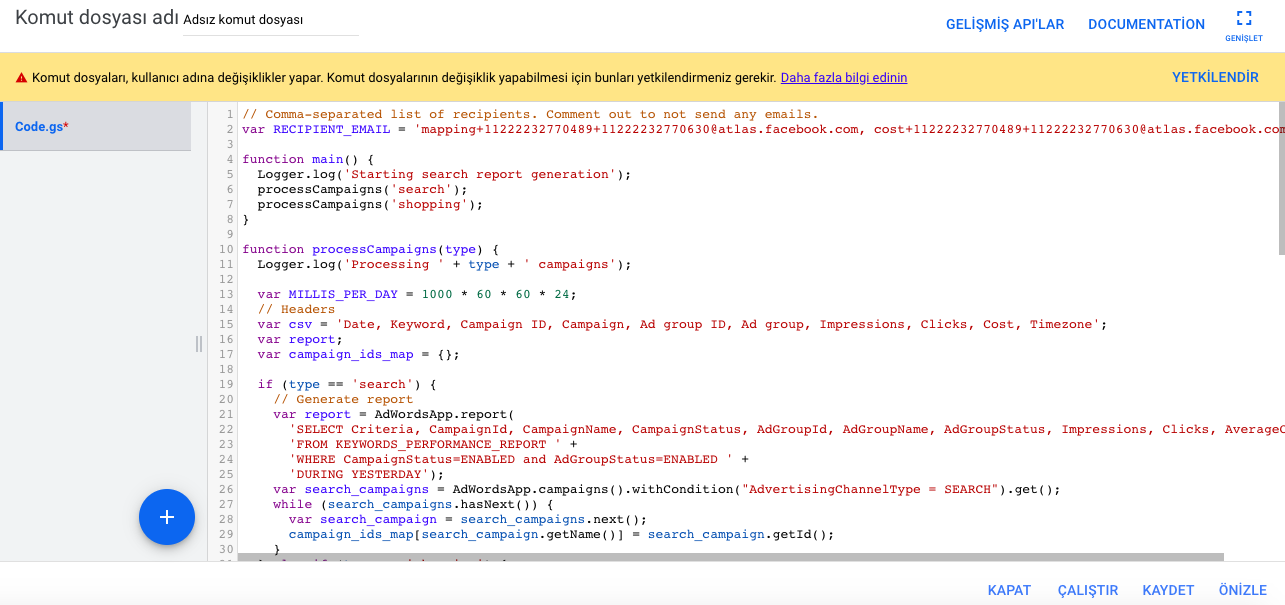
Task: Click the "Logger.log('Processing '" line
Action: (444, 264)
